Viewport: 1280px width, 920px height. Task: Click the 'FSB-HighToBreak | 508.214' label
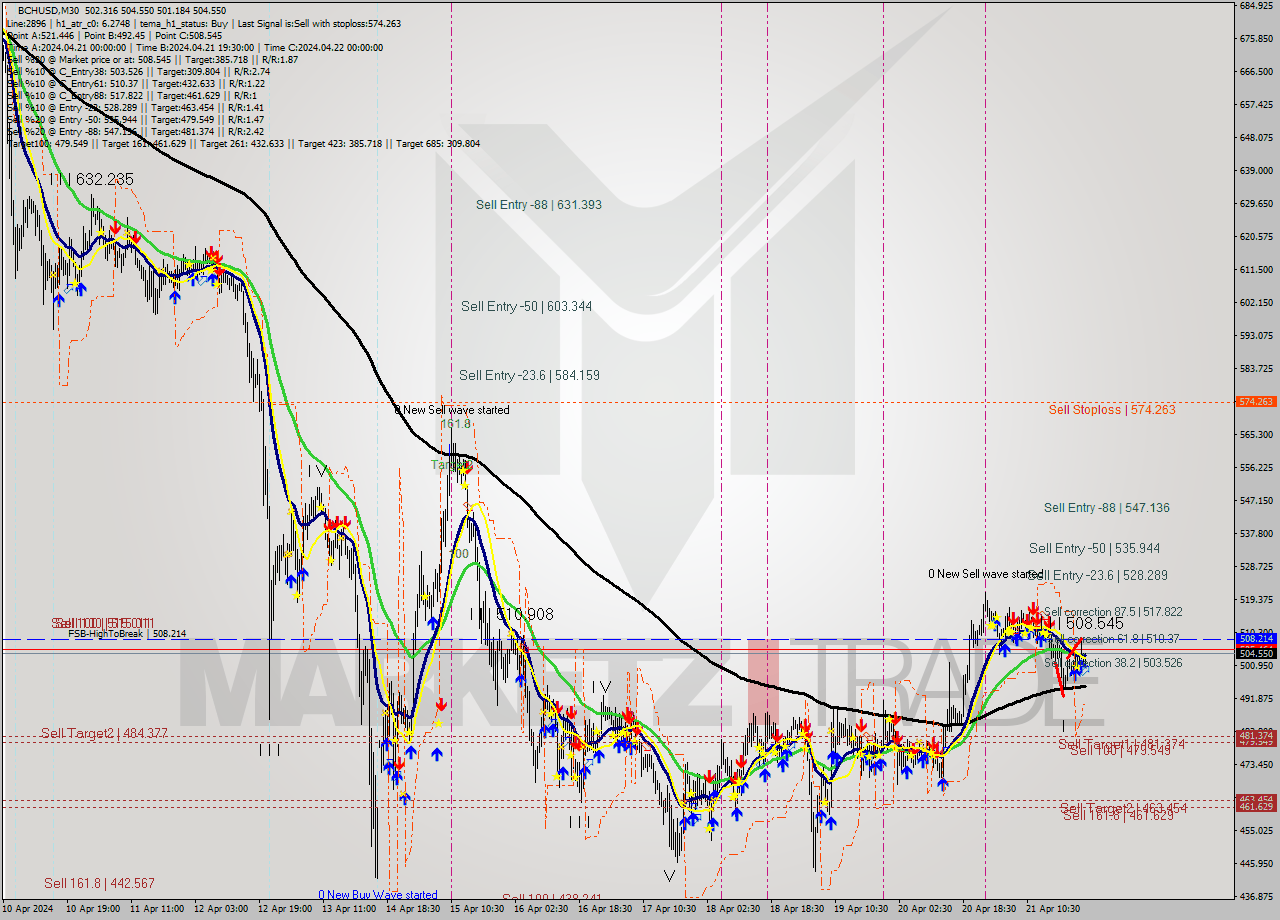[x=127, y=634]
